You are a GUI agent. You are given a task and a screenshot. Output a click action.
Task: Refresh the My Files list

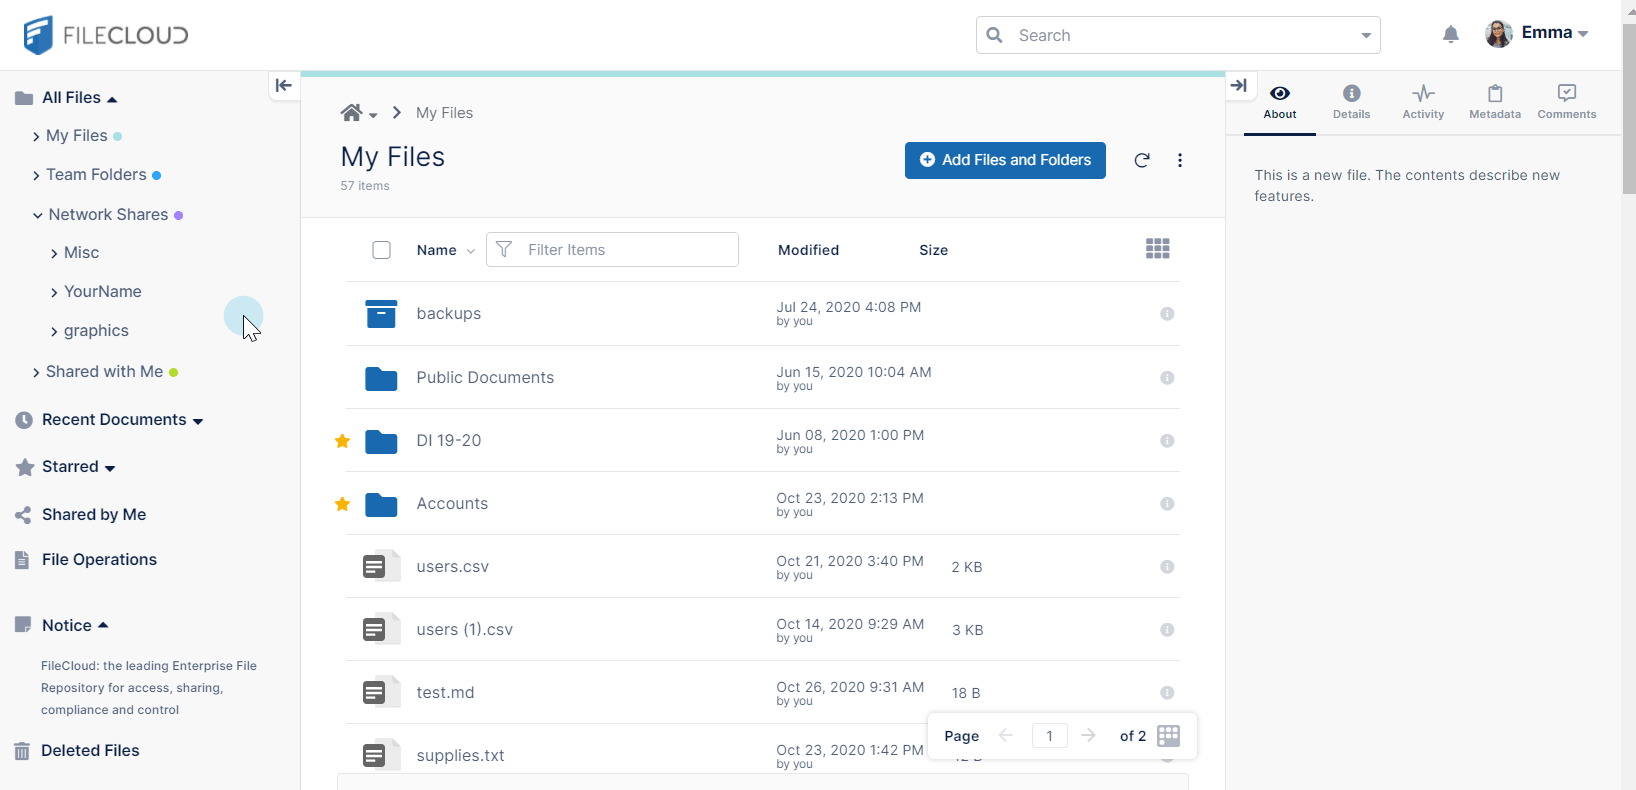tap(1142, 160)
